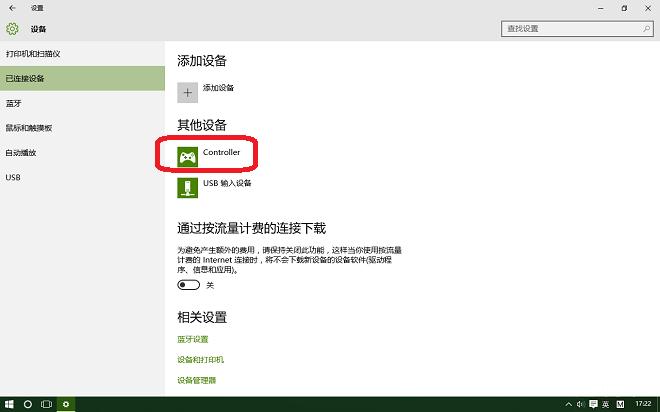Close the Settings window

click(x=648, y=8)
